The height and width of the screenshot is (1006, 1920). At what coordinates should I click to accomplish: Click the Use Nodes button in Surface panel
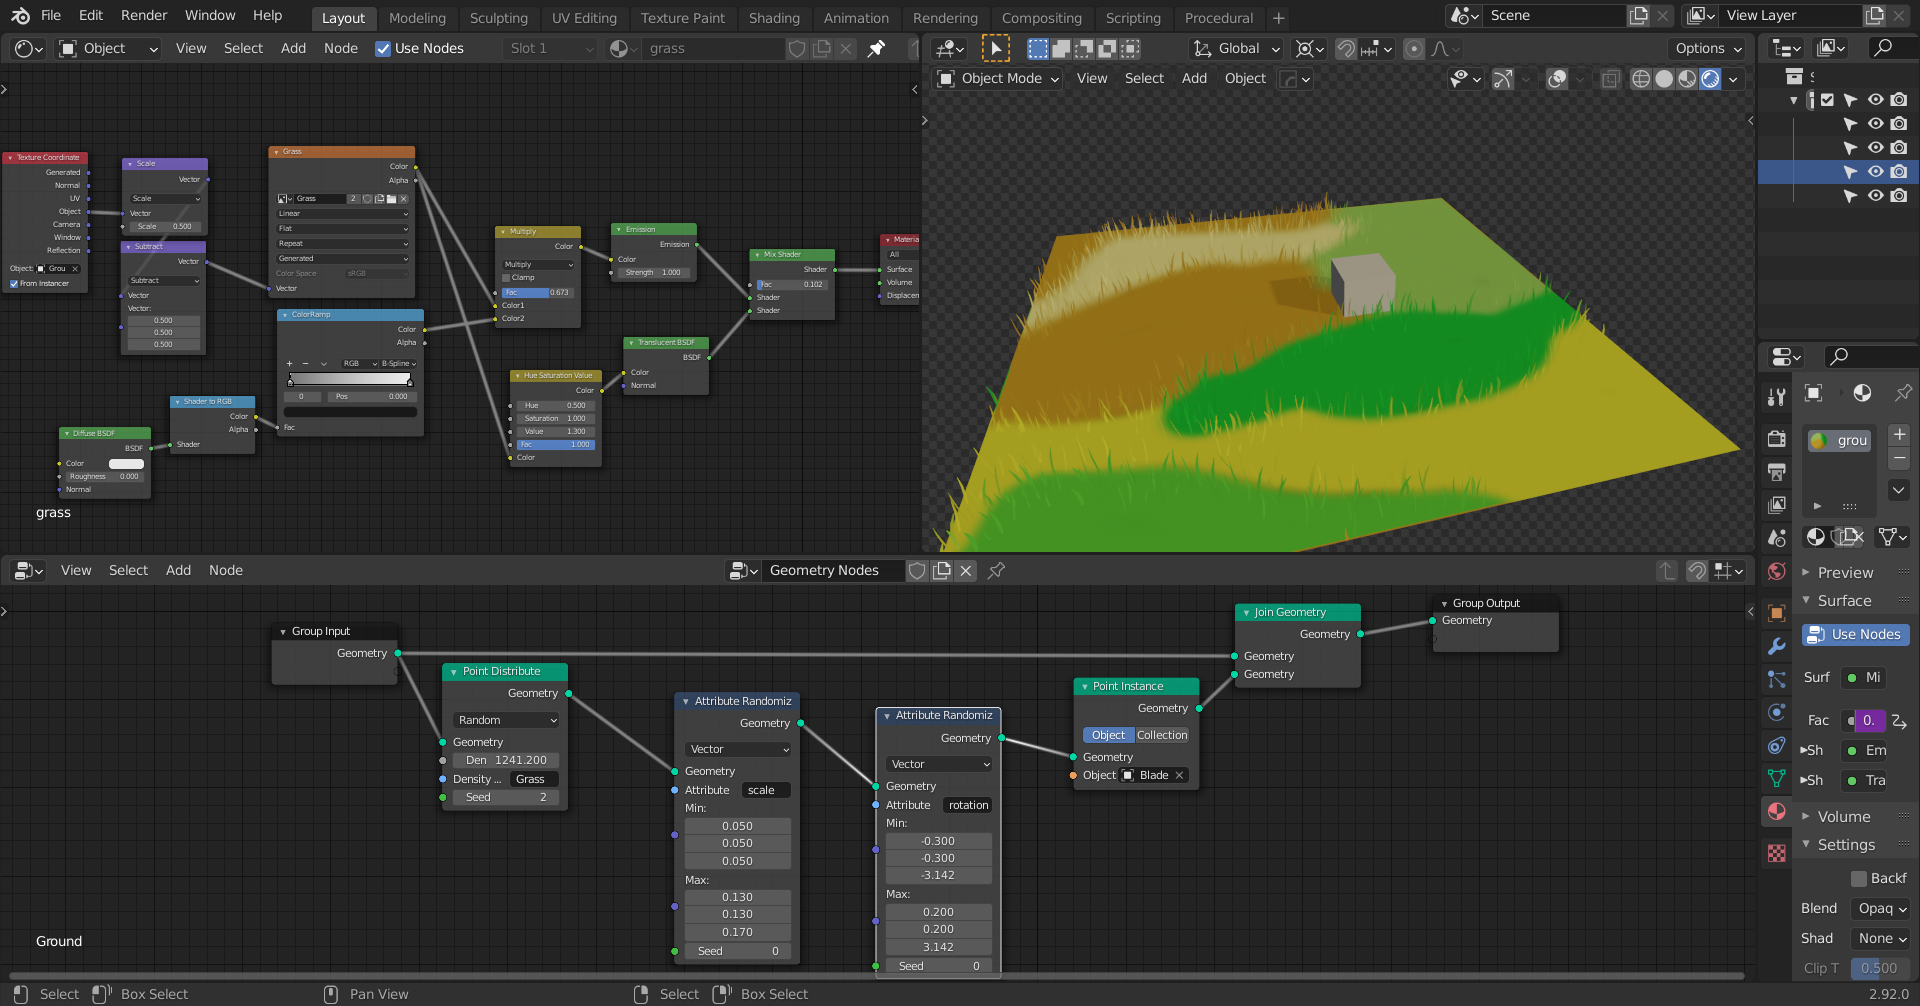(x=1855, y=634)
